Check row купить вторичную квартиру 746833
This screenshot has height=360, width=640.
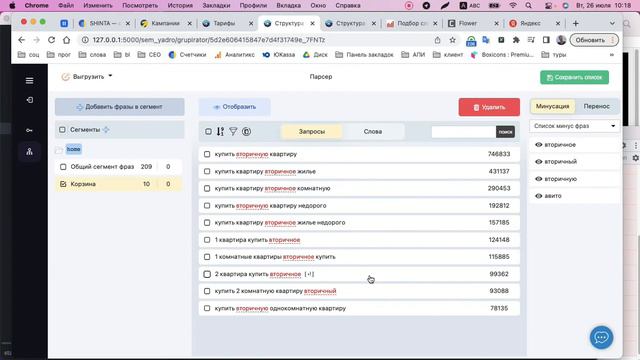pos(207,154)
